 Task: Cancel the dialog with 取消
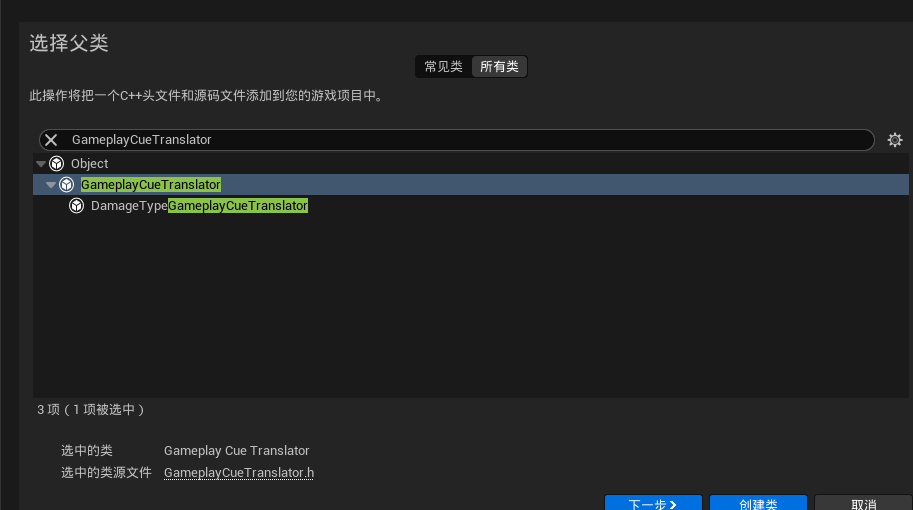[863, 504]
